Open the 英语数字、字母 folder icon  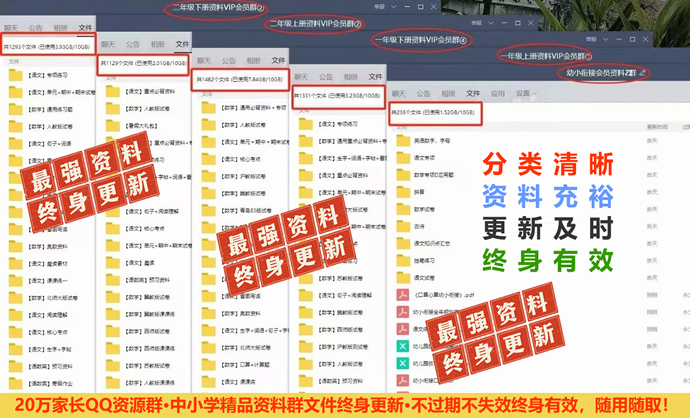(403, 141)
